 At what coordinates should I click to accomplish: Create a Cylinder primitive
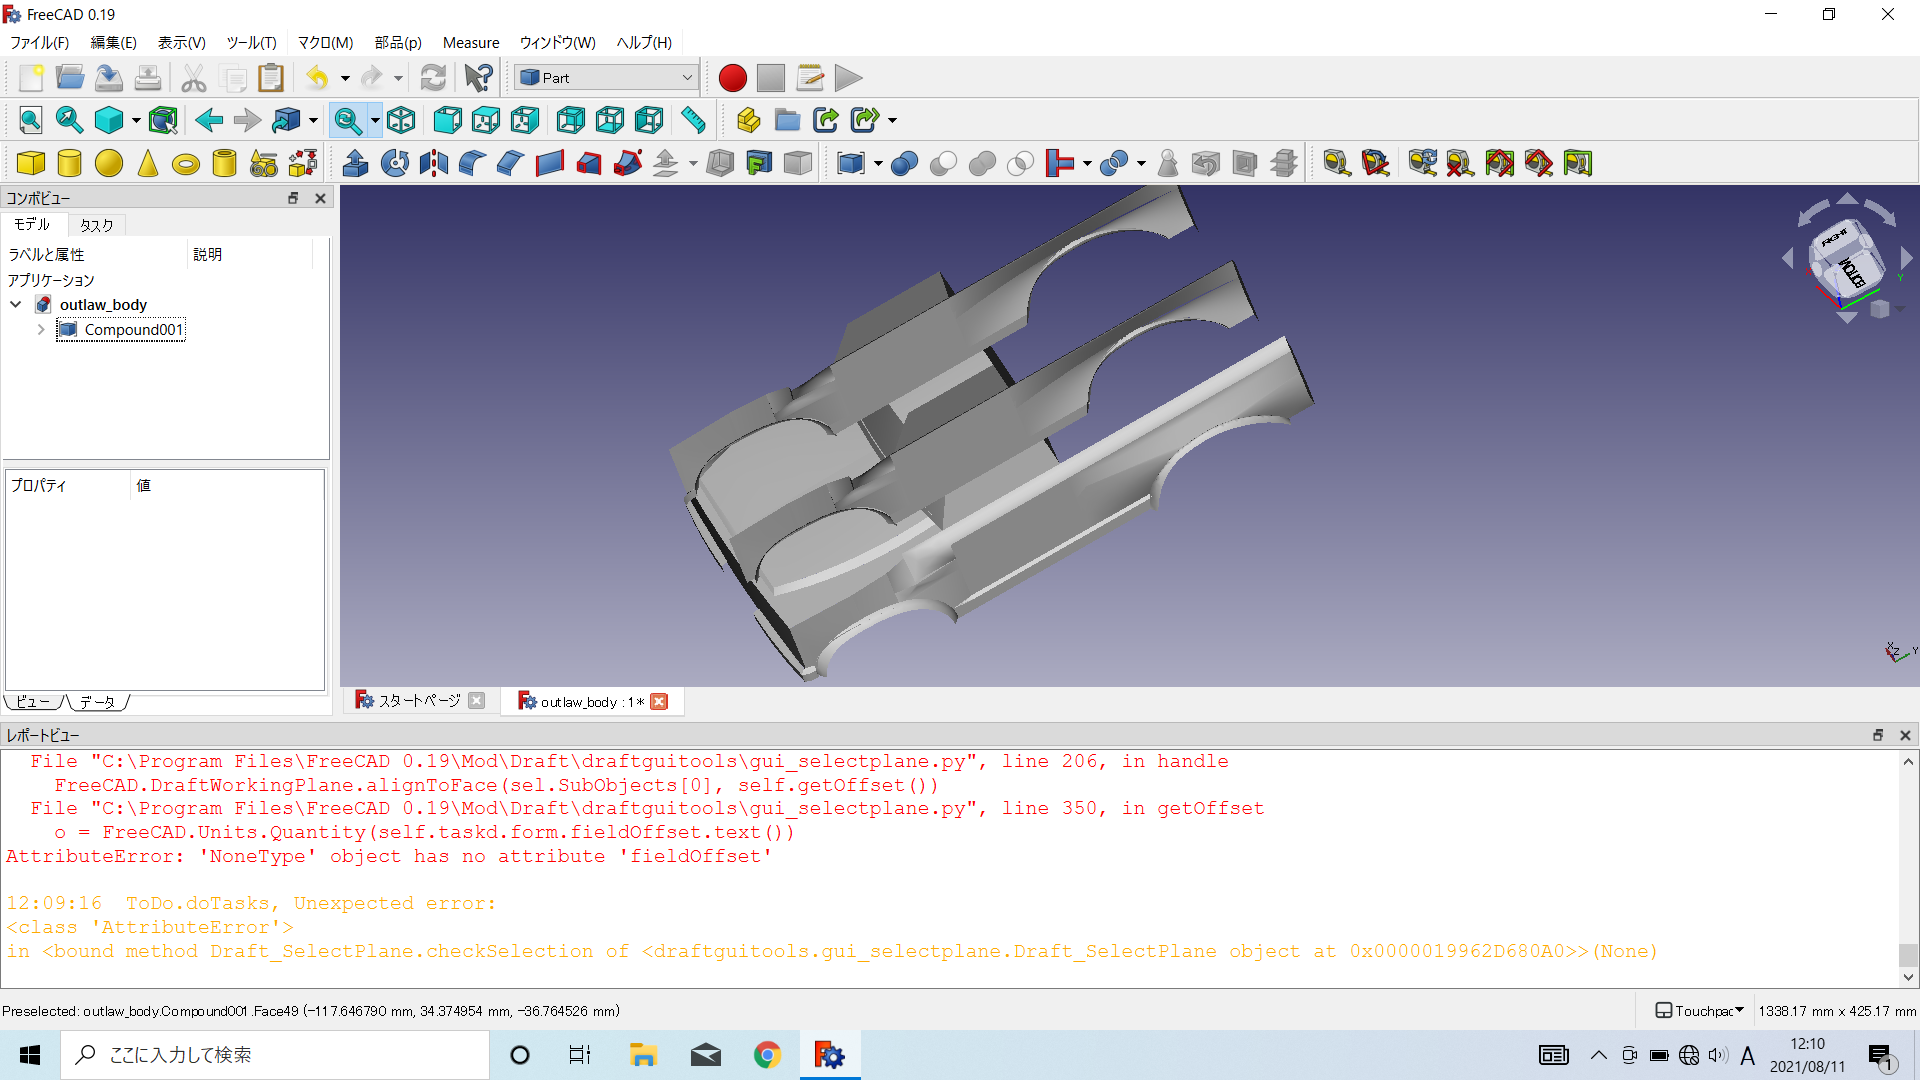(70, 163)
